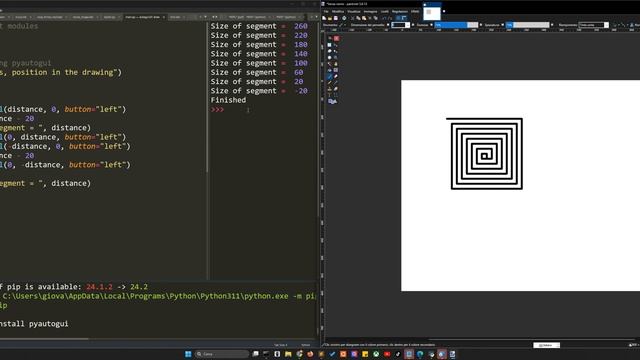This screenshot has width=640, height=360.
Task: Click the Cut scissors toolbar icon
Action: tap(353, 18)
